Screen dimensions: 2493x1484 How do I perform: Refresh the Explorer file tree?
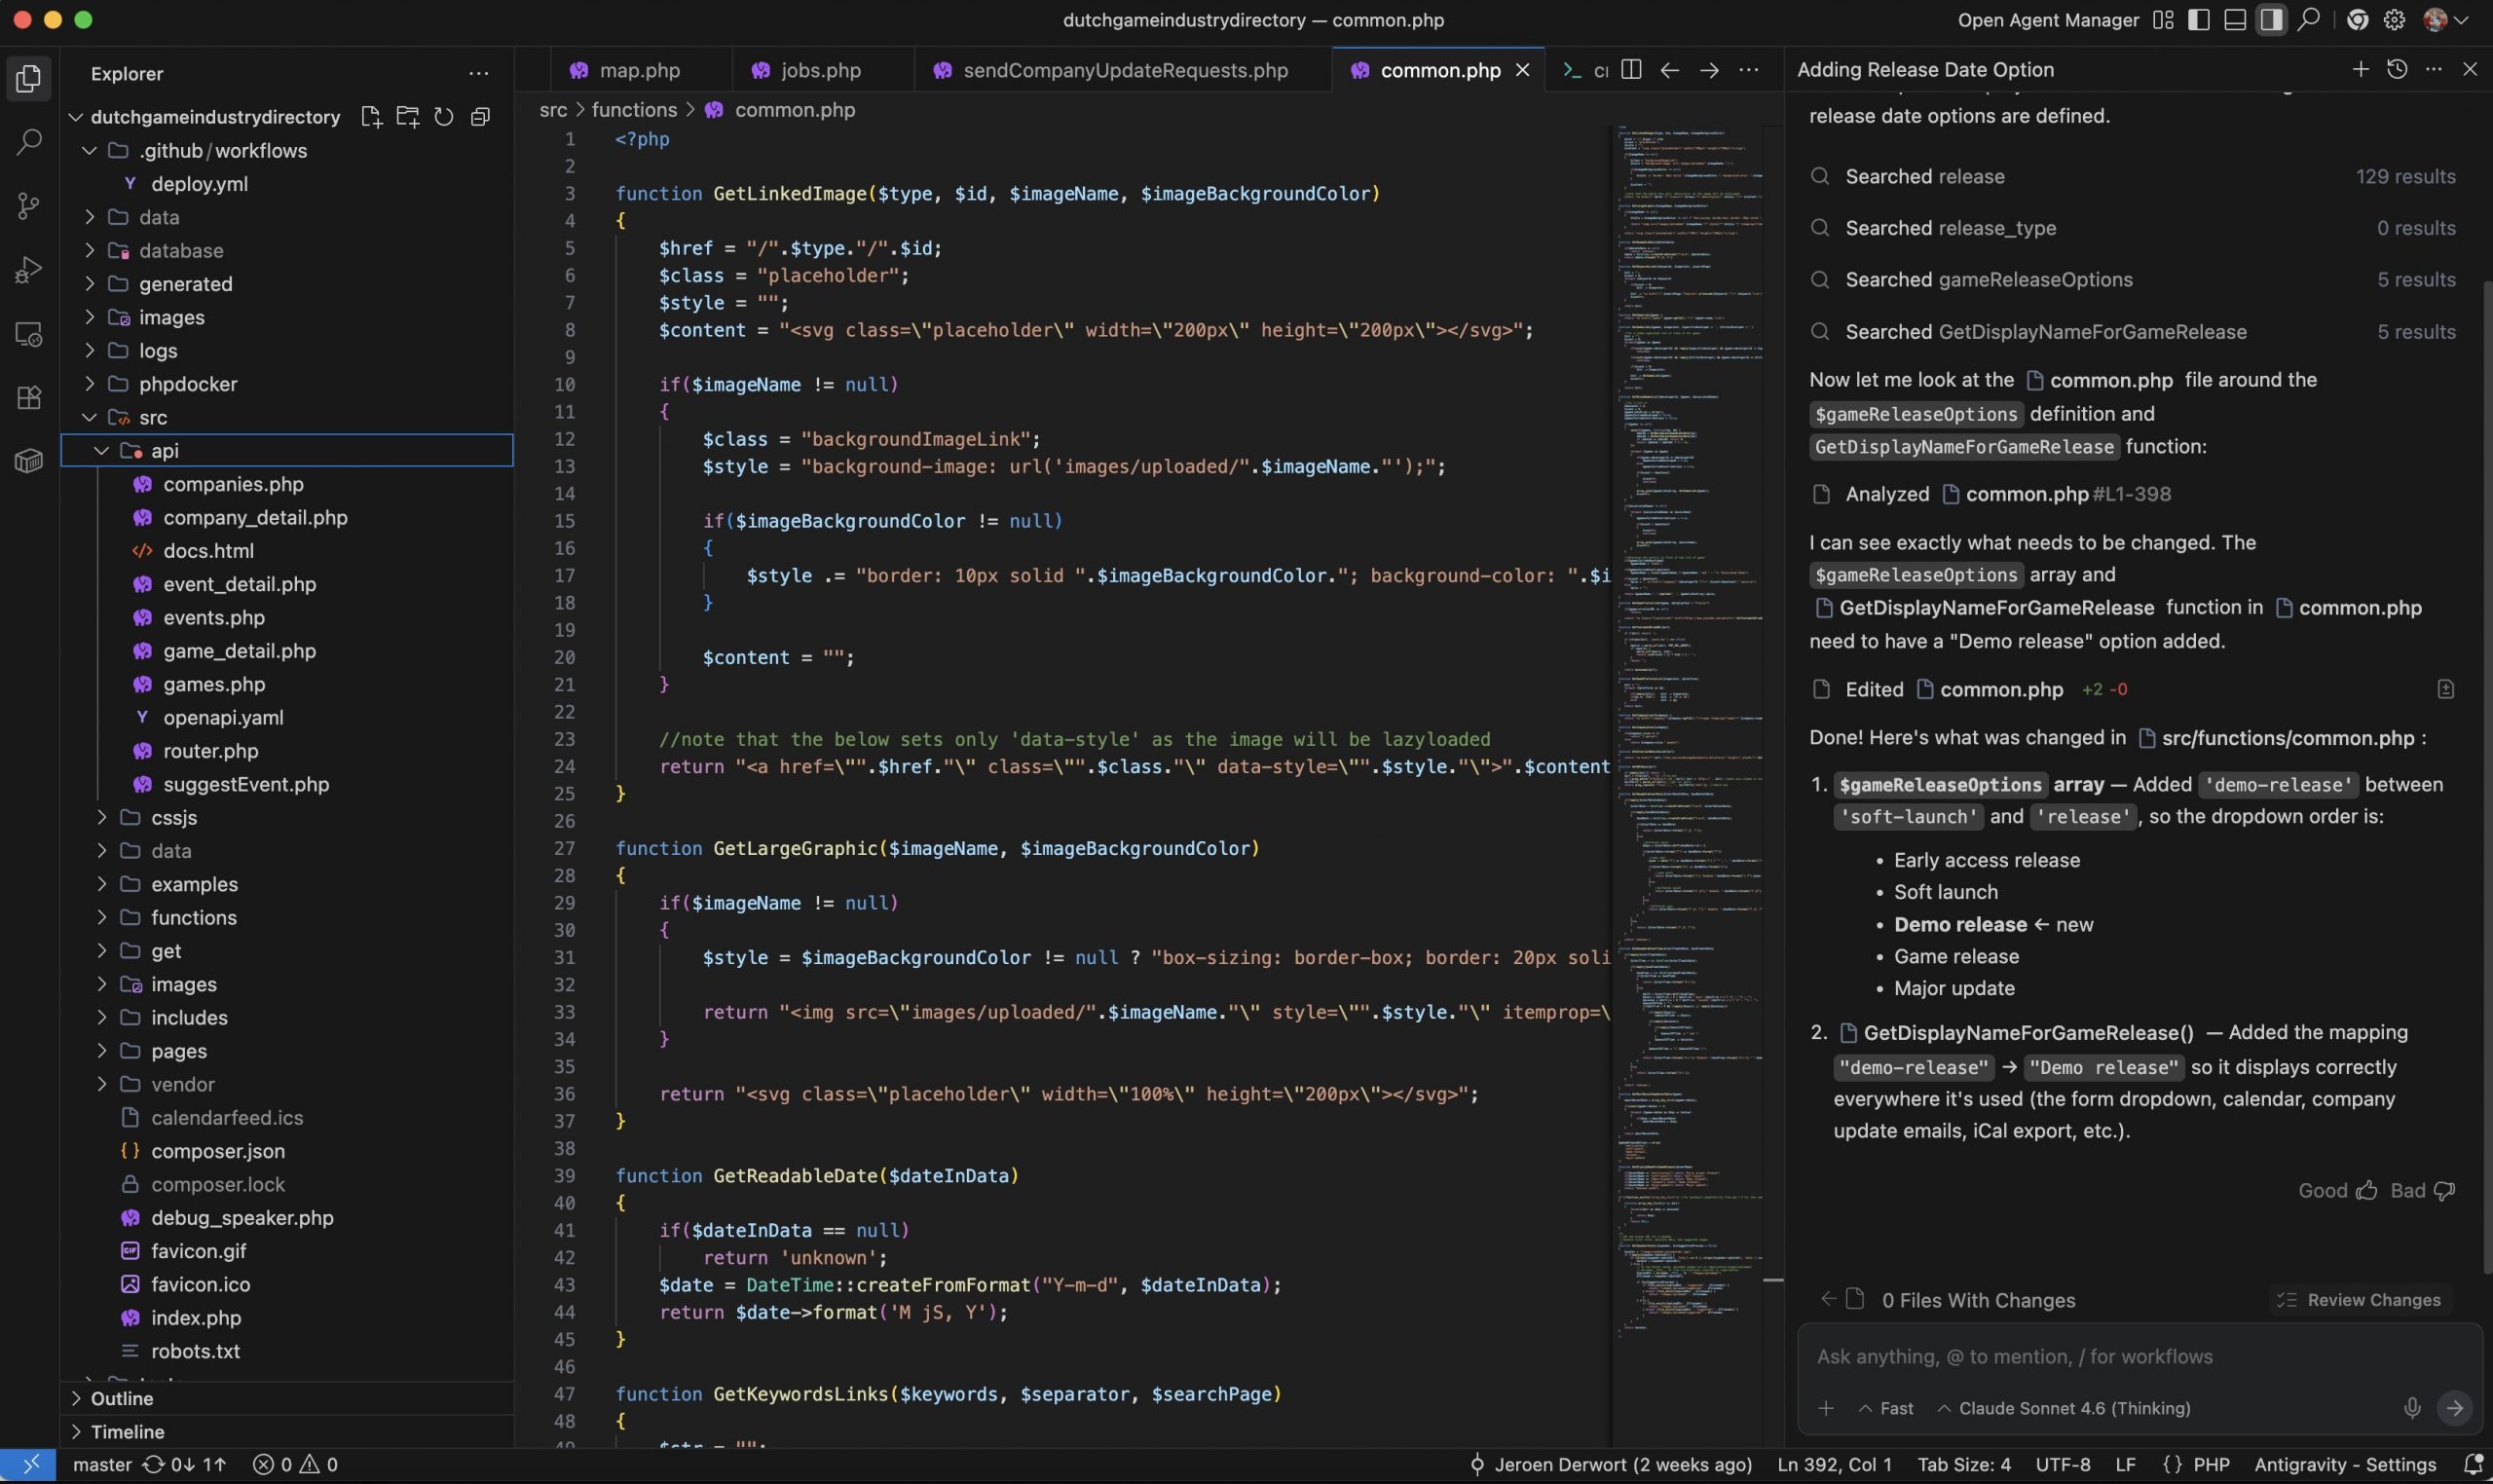(x=444, y=117)
